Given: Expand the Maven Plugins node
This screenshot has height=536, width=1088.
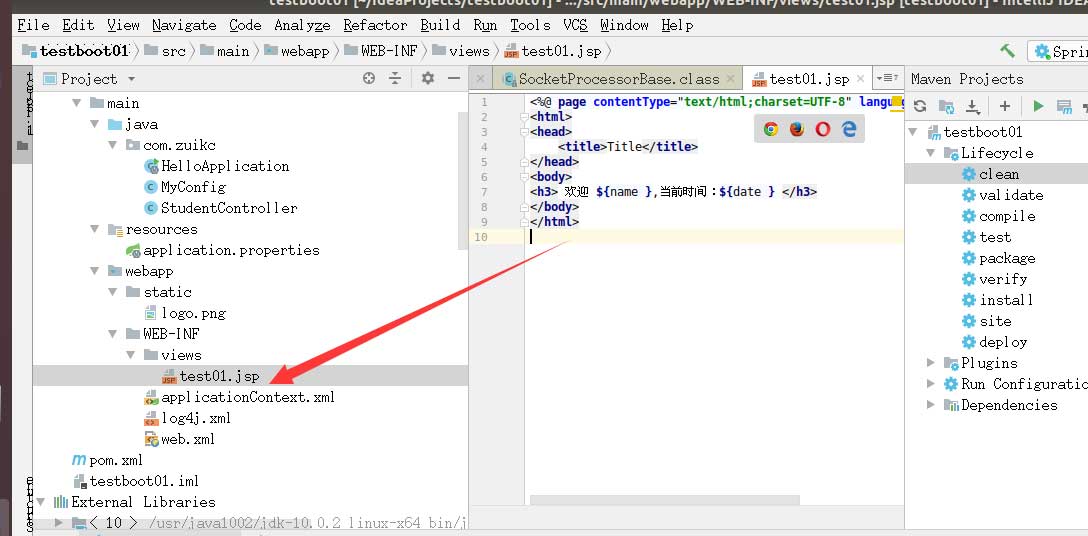Looking at the screenshot, I should point(931,362).
